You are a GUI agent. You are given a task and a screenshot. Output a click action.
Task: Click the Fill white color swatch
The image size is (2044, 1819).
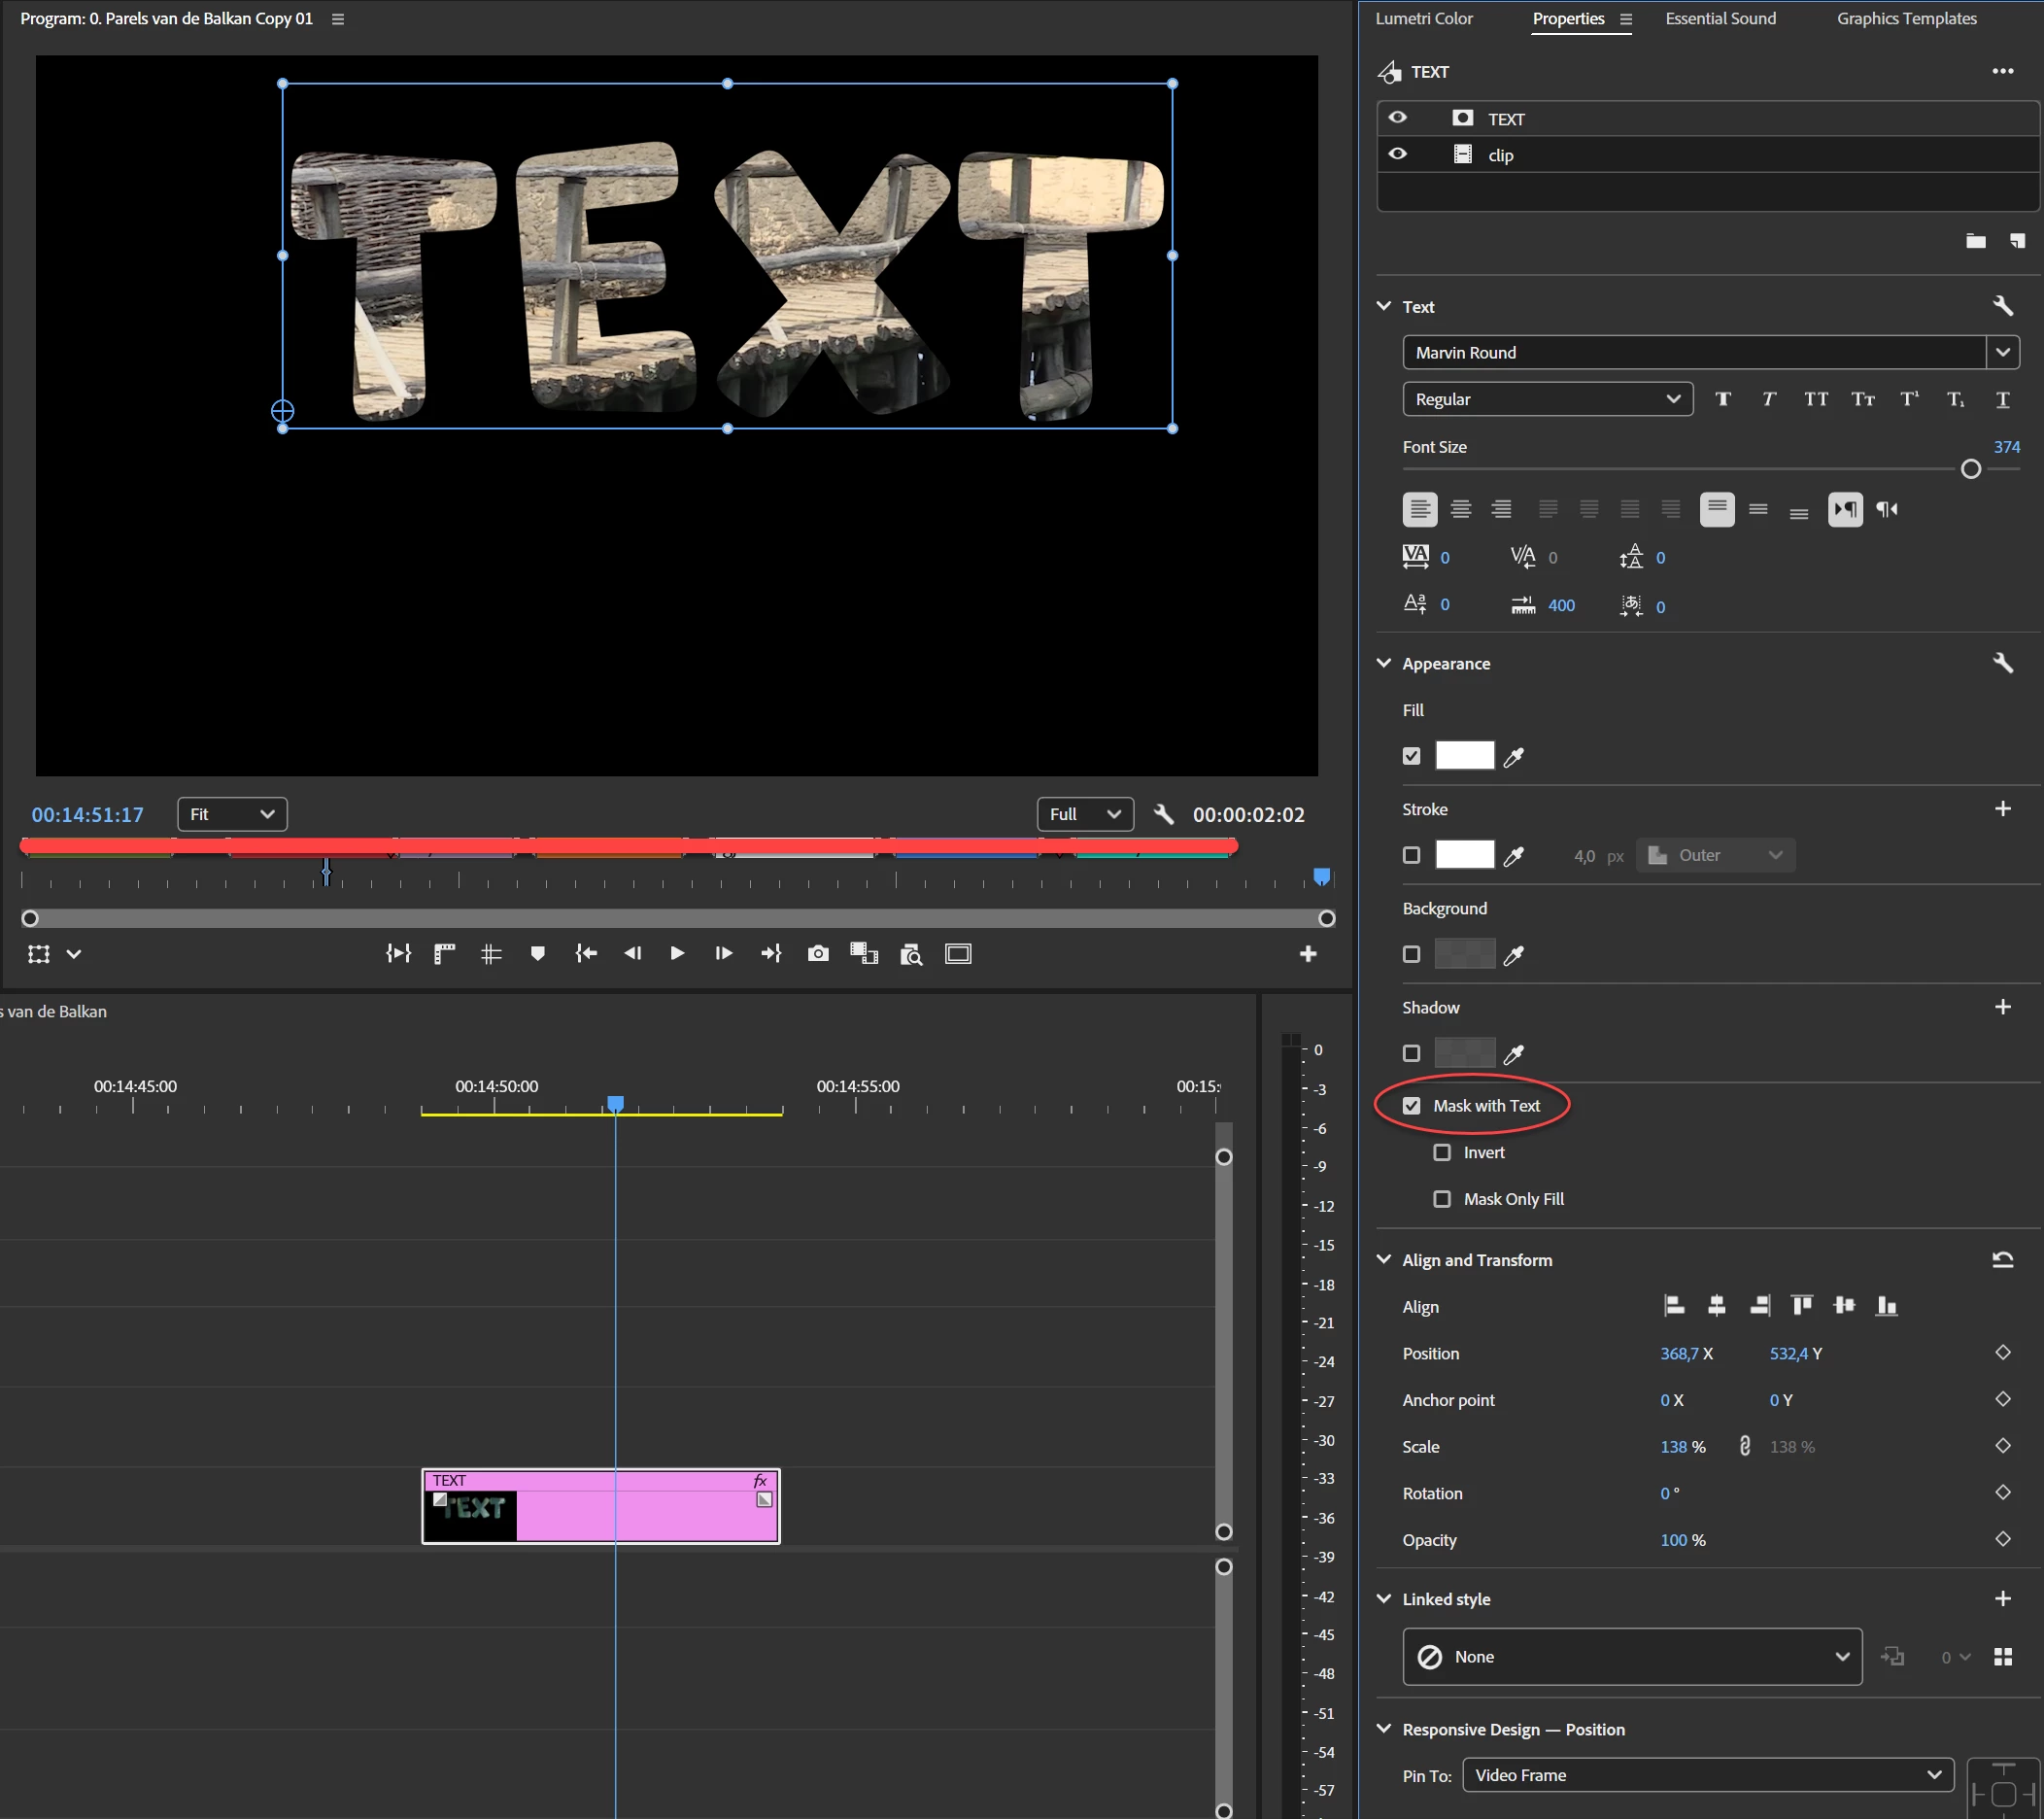[x=1464, y=756]
